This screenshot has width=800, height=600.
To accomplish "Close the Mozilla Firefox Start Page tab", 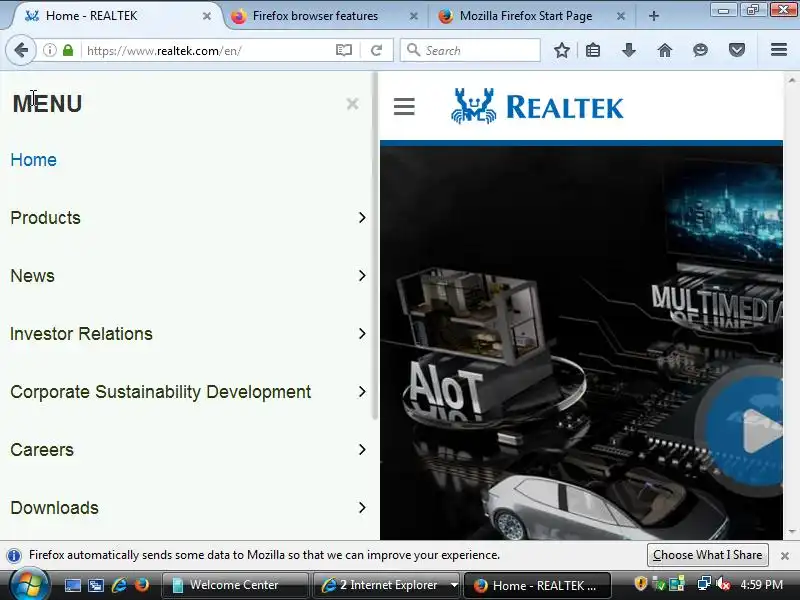I will tap(620, 16).
